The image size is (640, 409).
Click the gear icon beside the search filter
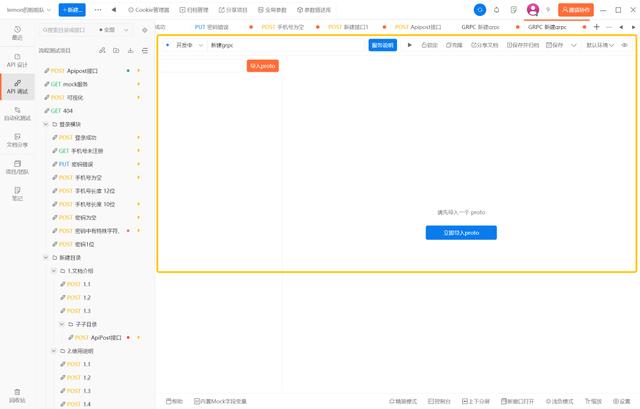tap(144, 30)
